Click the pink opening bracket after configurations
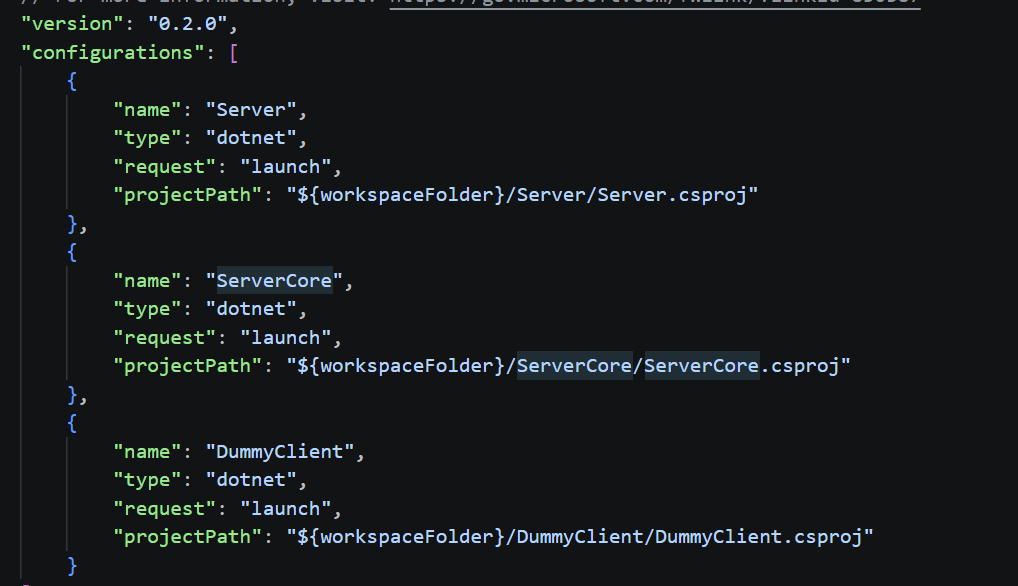The height and width of the screenshot is (586, 1018). pyautogui.click(x=234, y=53)
